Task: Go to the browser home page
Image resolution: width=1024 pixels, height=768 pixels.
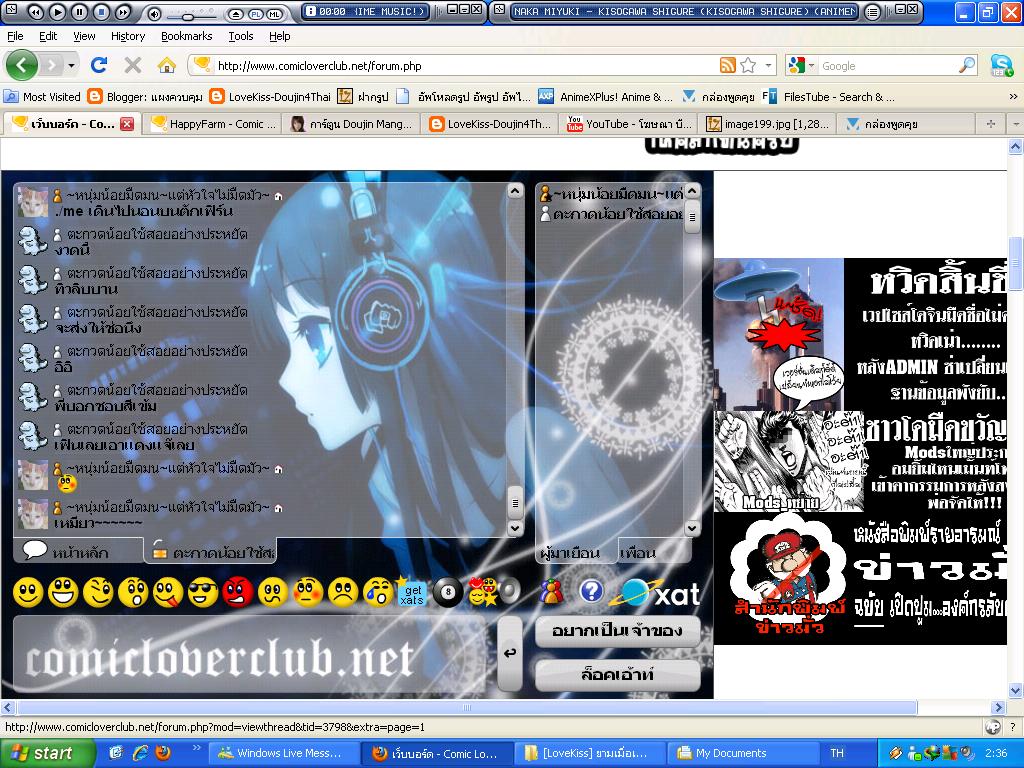Action: [x=167, y=65]
